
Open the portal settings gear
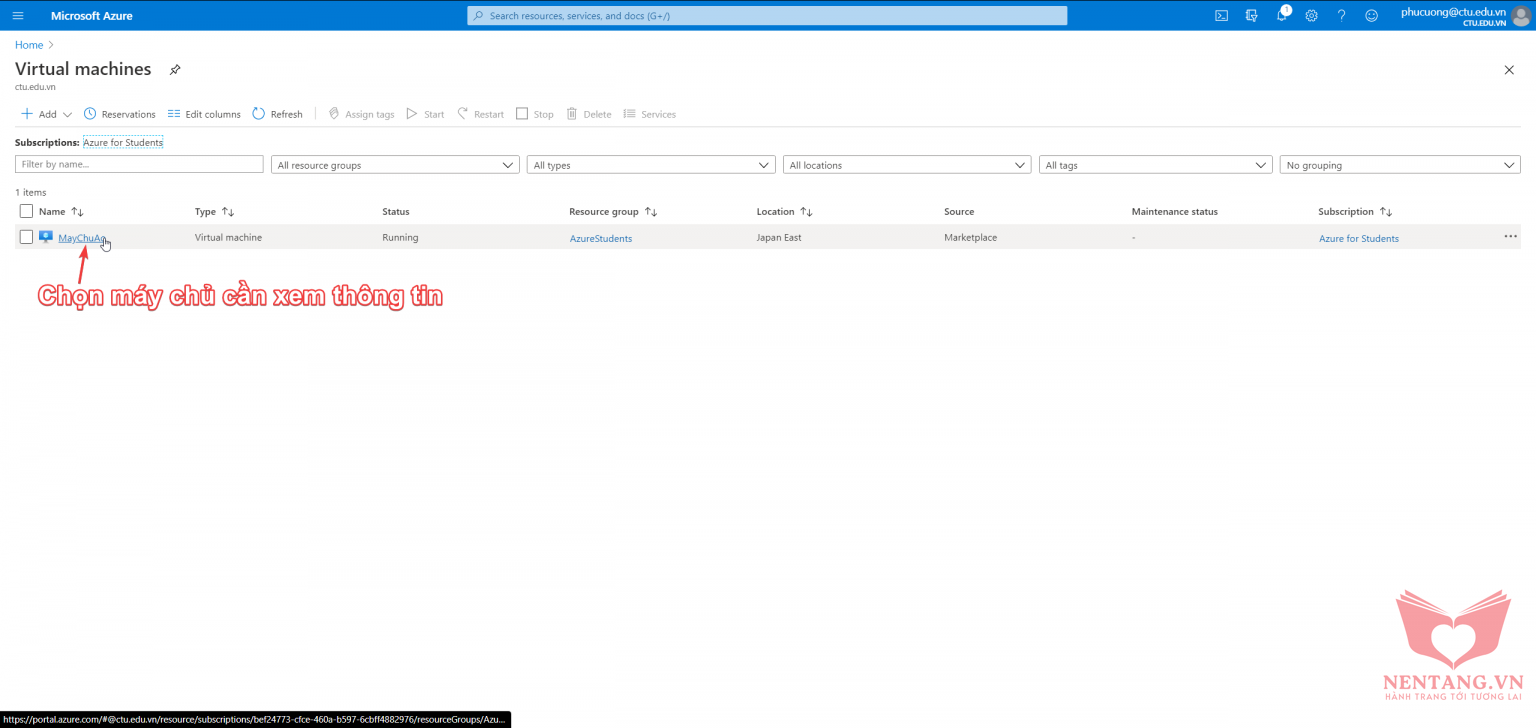(x=1311, y=15)
